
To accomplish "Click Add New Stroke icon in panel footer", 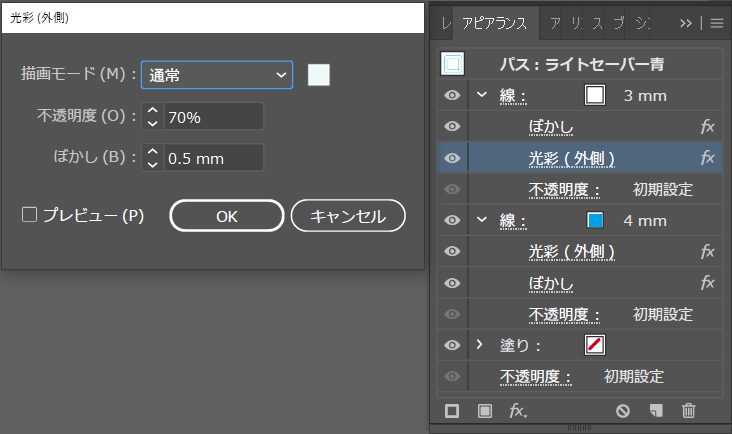I will click(452, 411).
